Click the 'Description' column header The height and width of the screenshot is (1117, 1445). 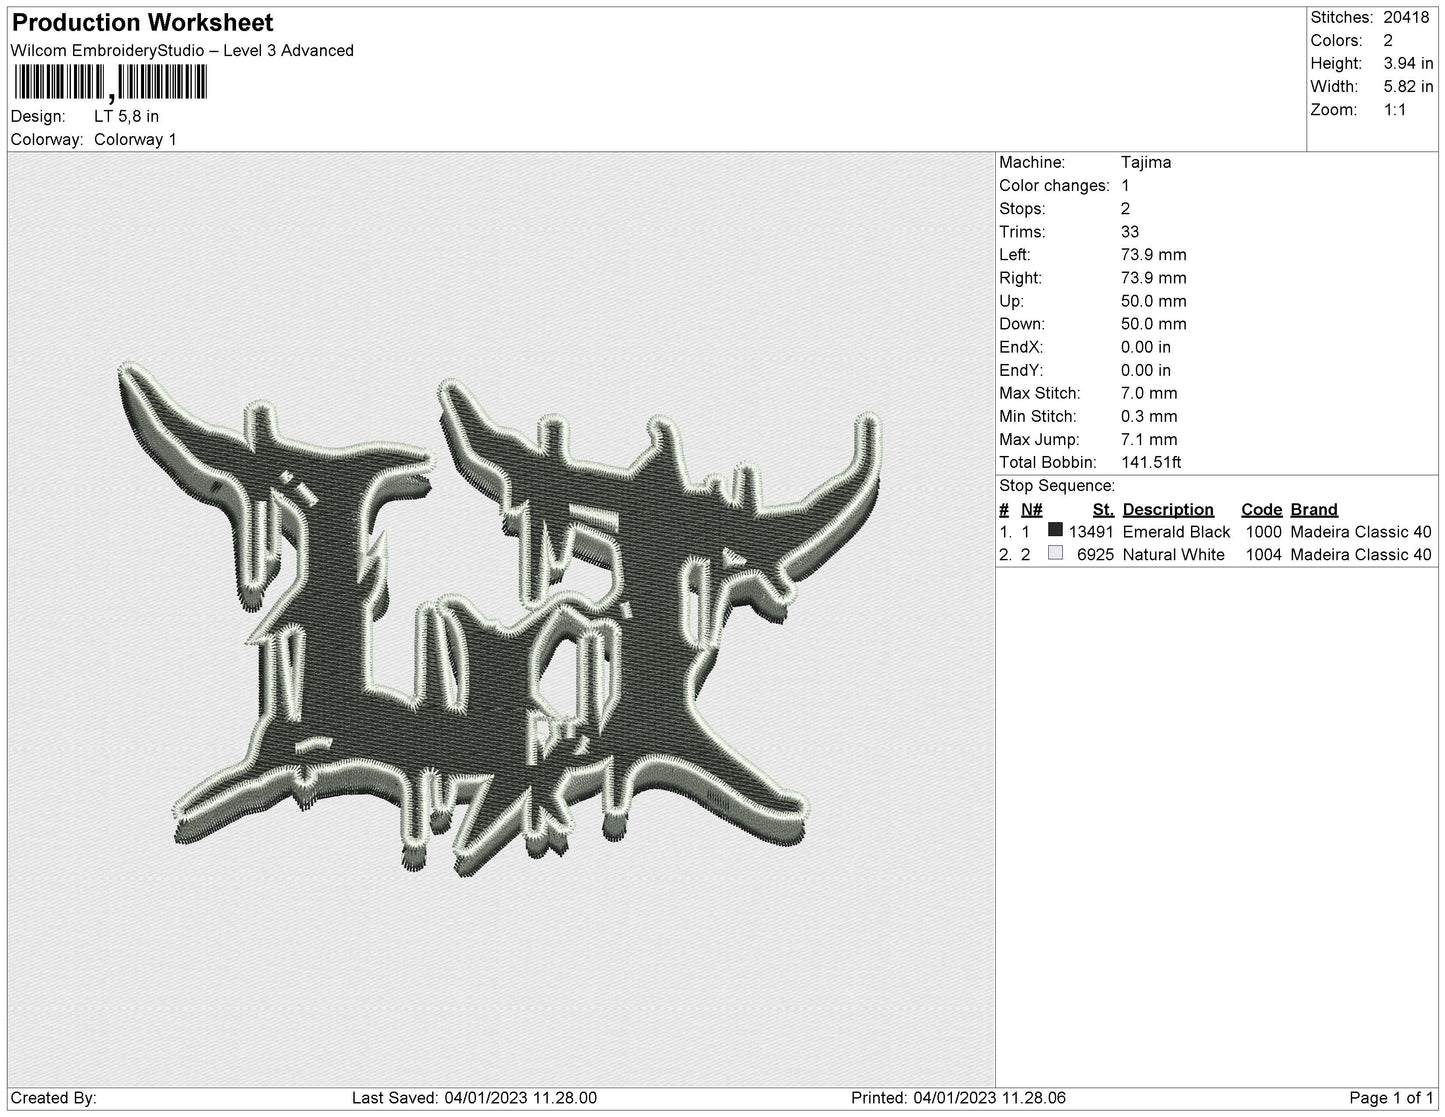point(1168,509)
